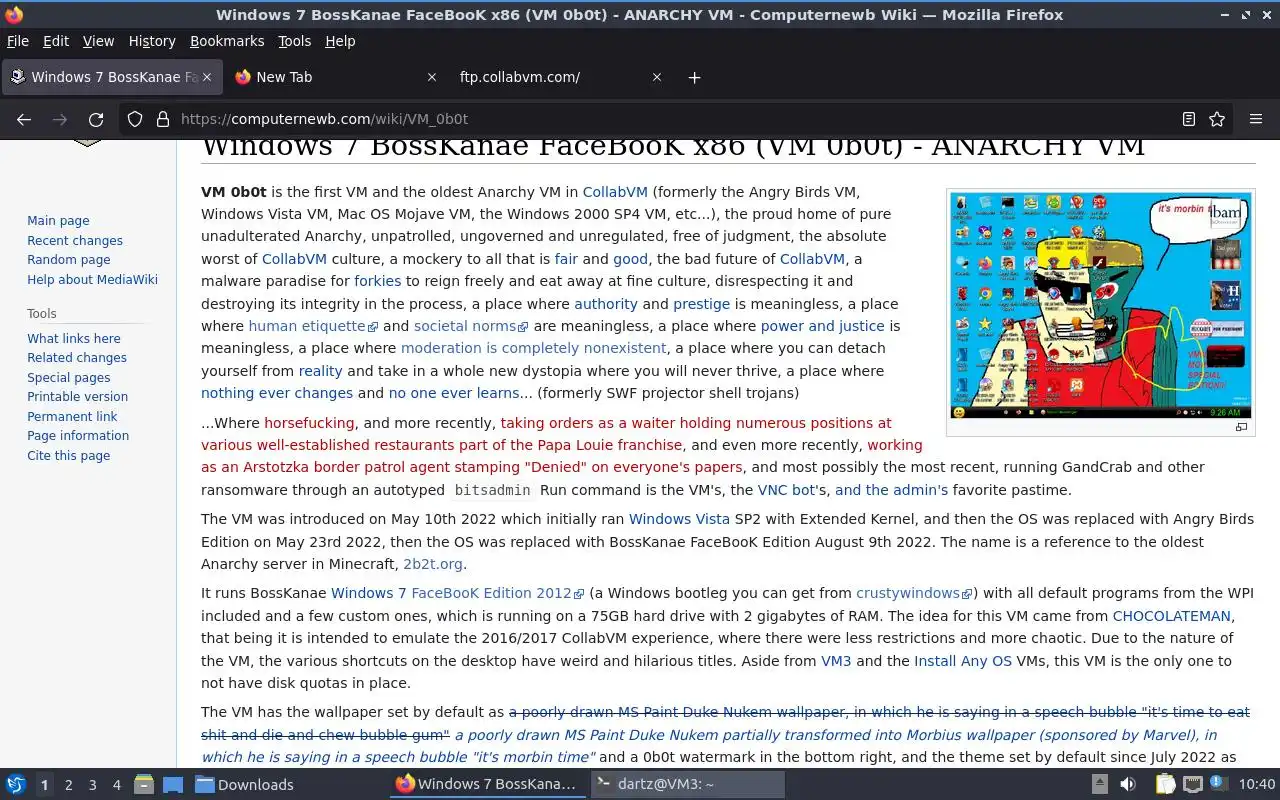Open Recent changes in sidebar
This screenshot has height=800, width=1280.
point(75,241)
